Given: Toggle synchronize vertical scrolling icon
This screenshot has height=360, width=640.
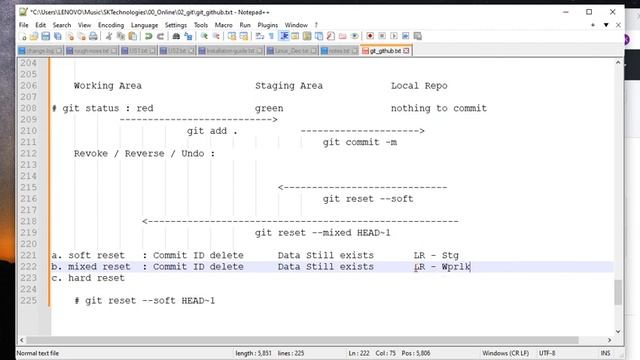Looking at the screenshot, I should 232,36.
